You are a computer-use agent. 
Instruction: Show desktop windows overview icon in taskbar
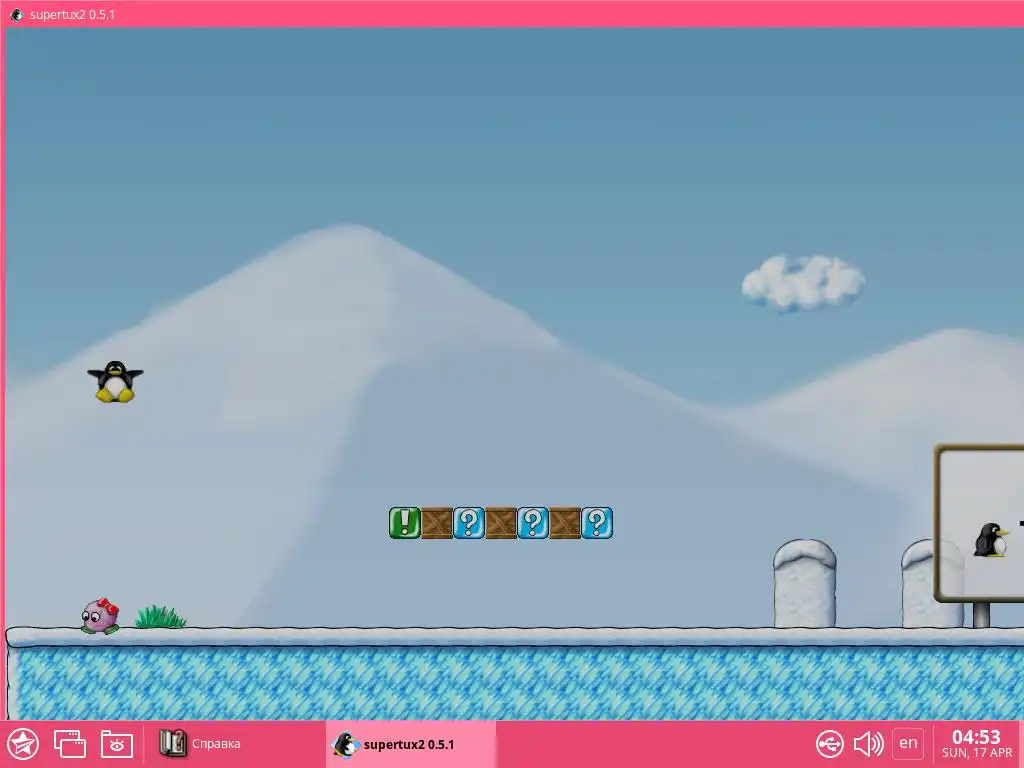70,744
